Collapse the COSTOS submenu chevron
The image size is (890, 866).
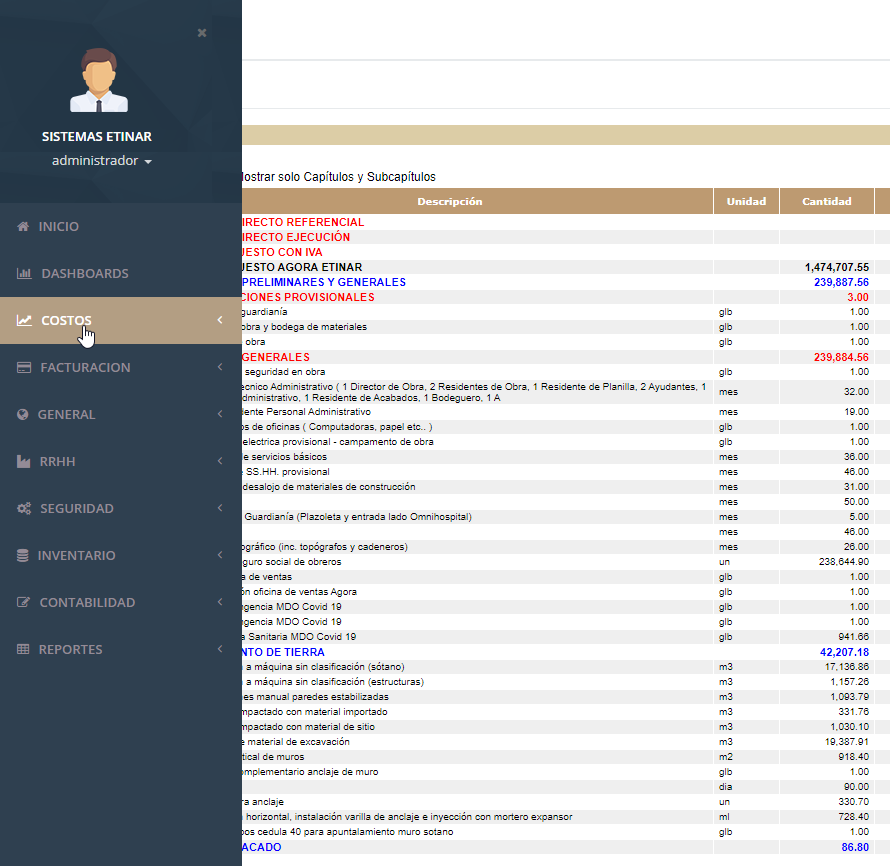click(220, 320)
